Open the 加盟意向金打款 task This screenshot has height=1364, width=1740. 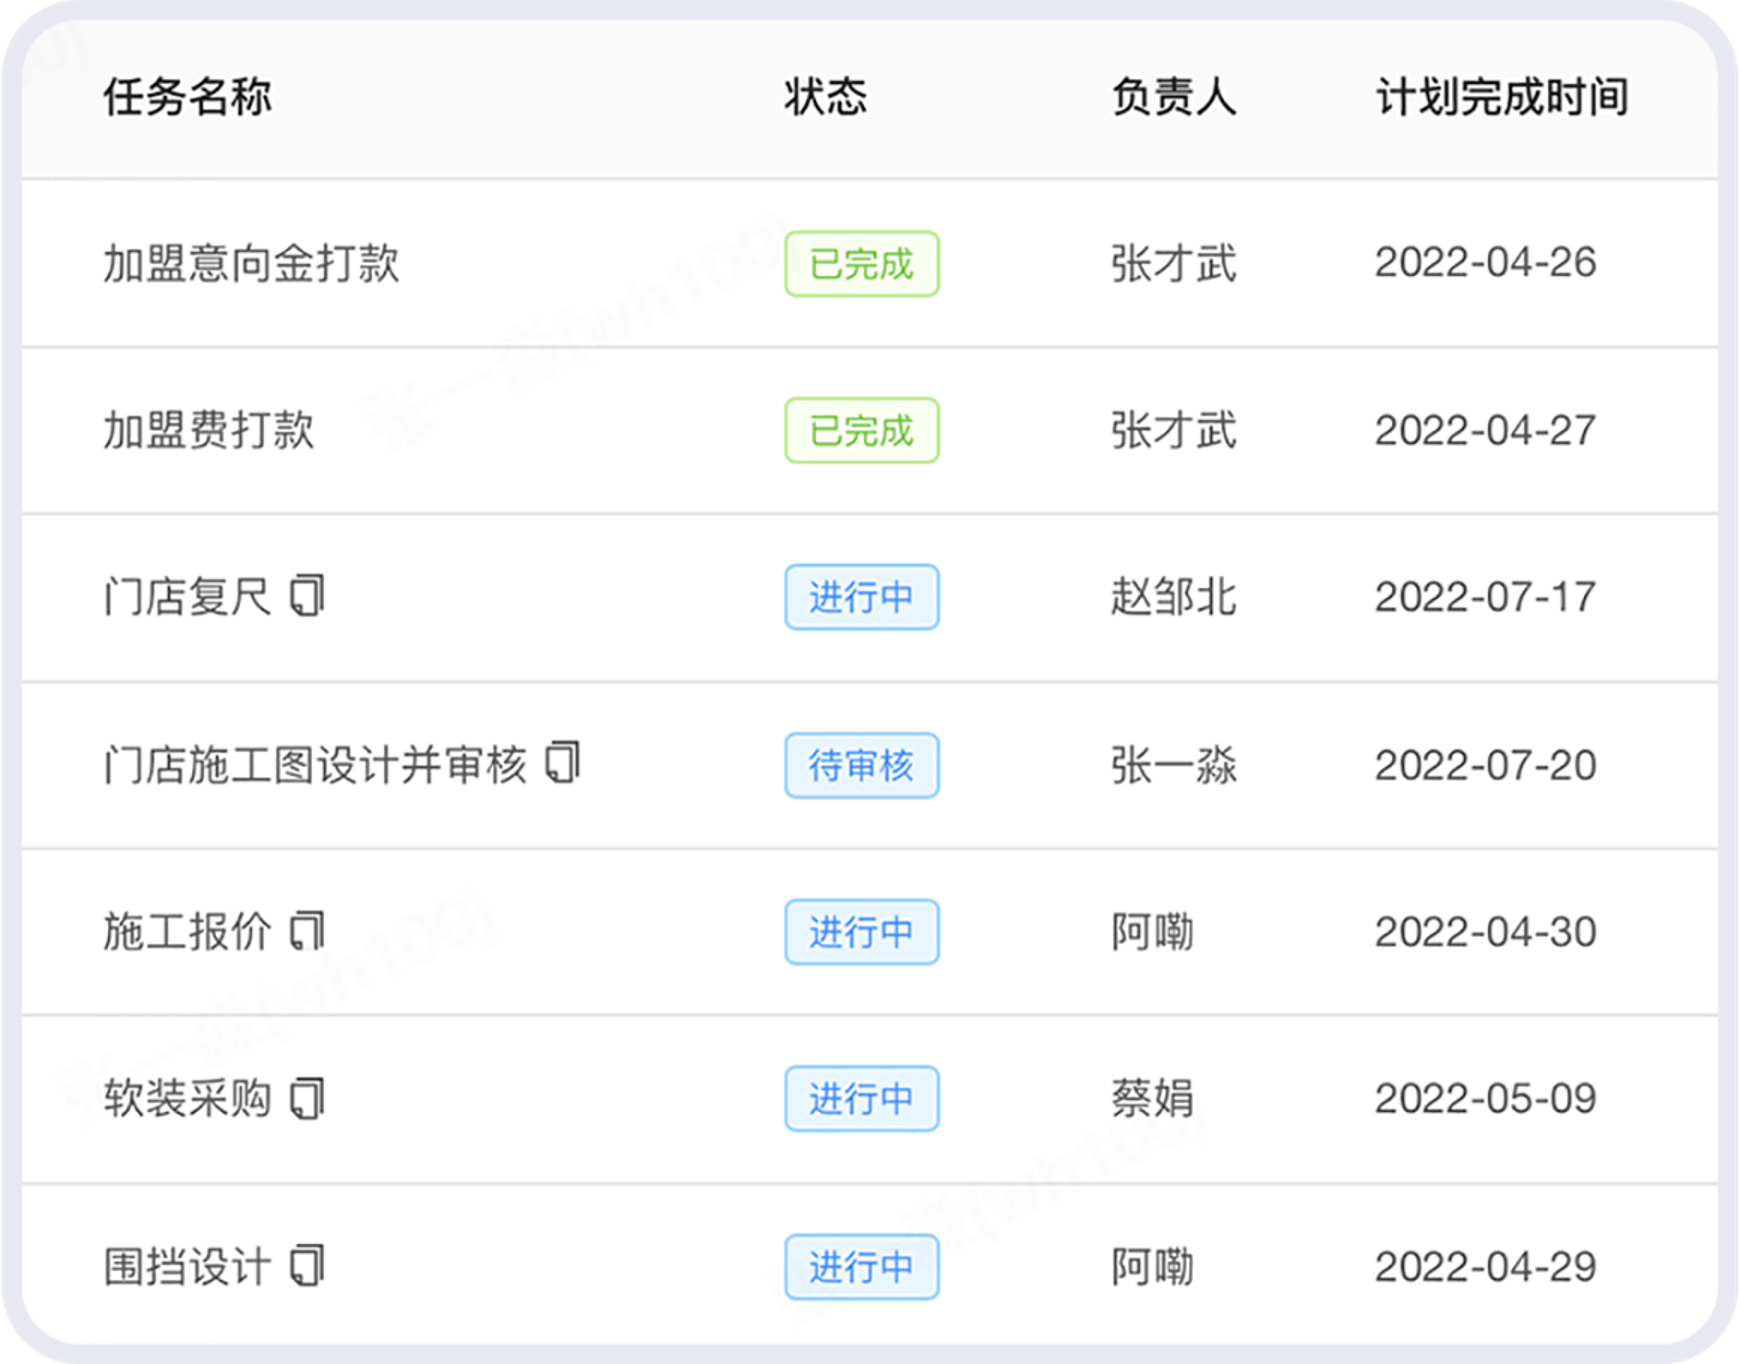[251, 264]
